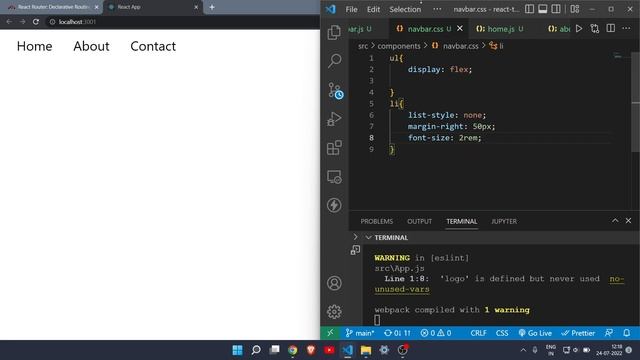640x360 pixels.
Task: Open the Contact link in the browser page
Action: 153,46
